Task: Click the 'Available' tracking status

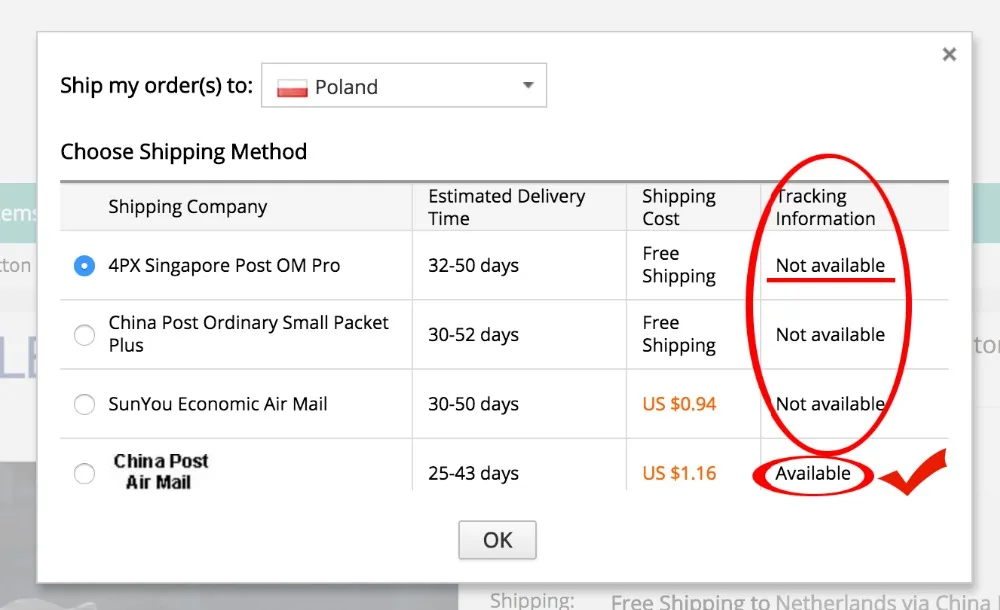Action: click(x=812, y=473)
